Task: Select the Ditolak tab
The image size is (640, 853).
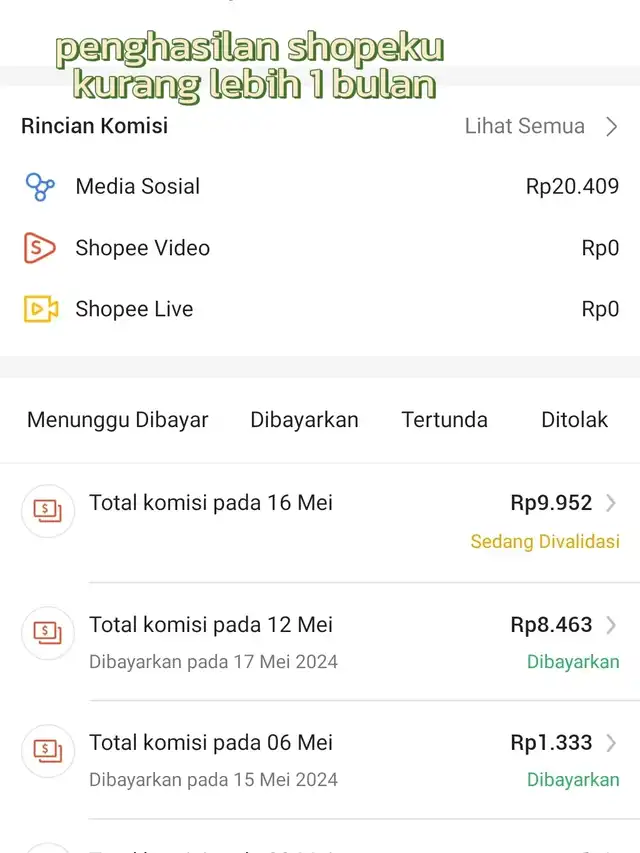Action: [575, 420]
